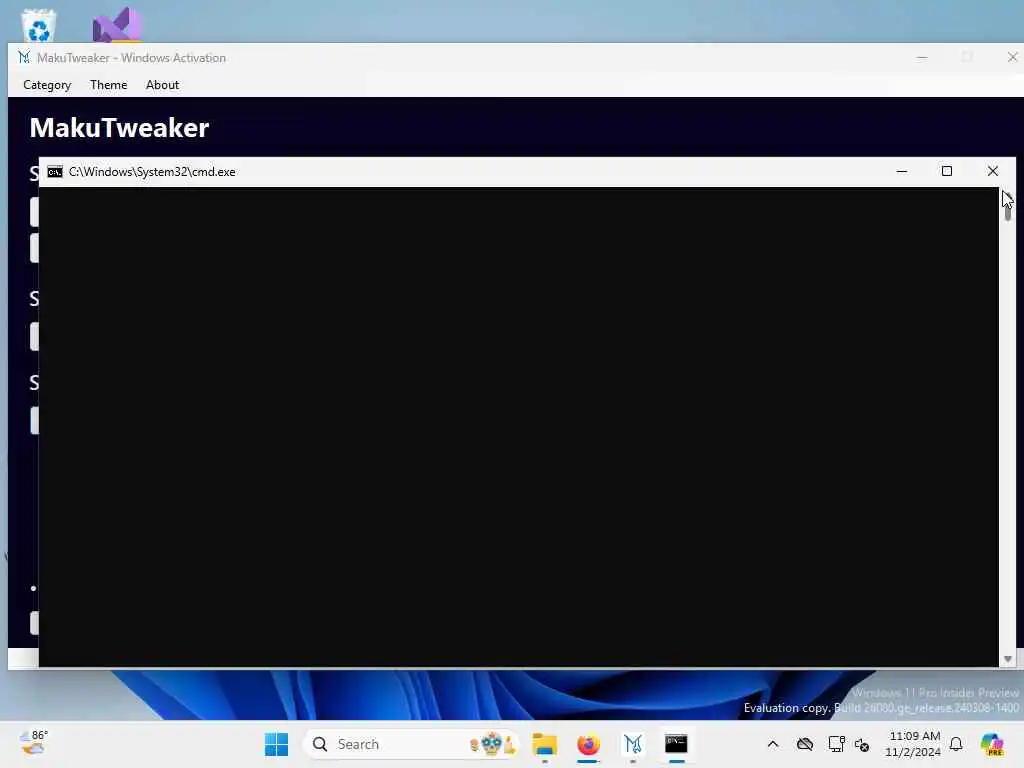Image resolution: width=1024 pixels, height=768 pixels.
Task: Close the MakuTweaker window
Action: [1012, 57]
